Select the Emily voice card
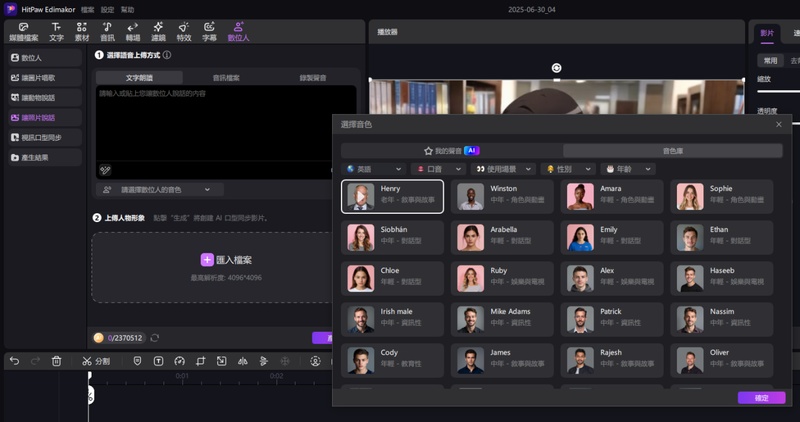The width and height of the screenshot is (800, 422). (613, 237)
